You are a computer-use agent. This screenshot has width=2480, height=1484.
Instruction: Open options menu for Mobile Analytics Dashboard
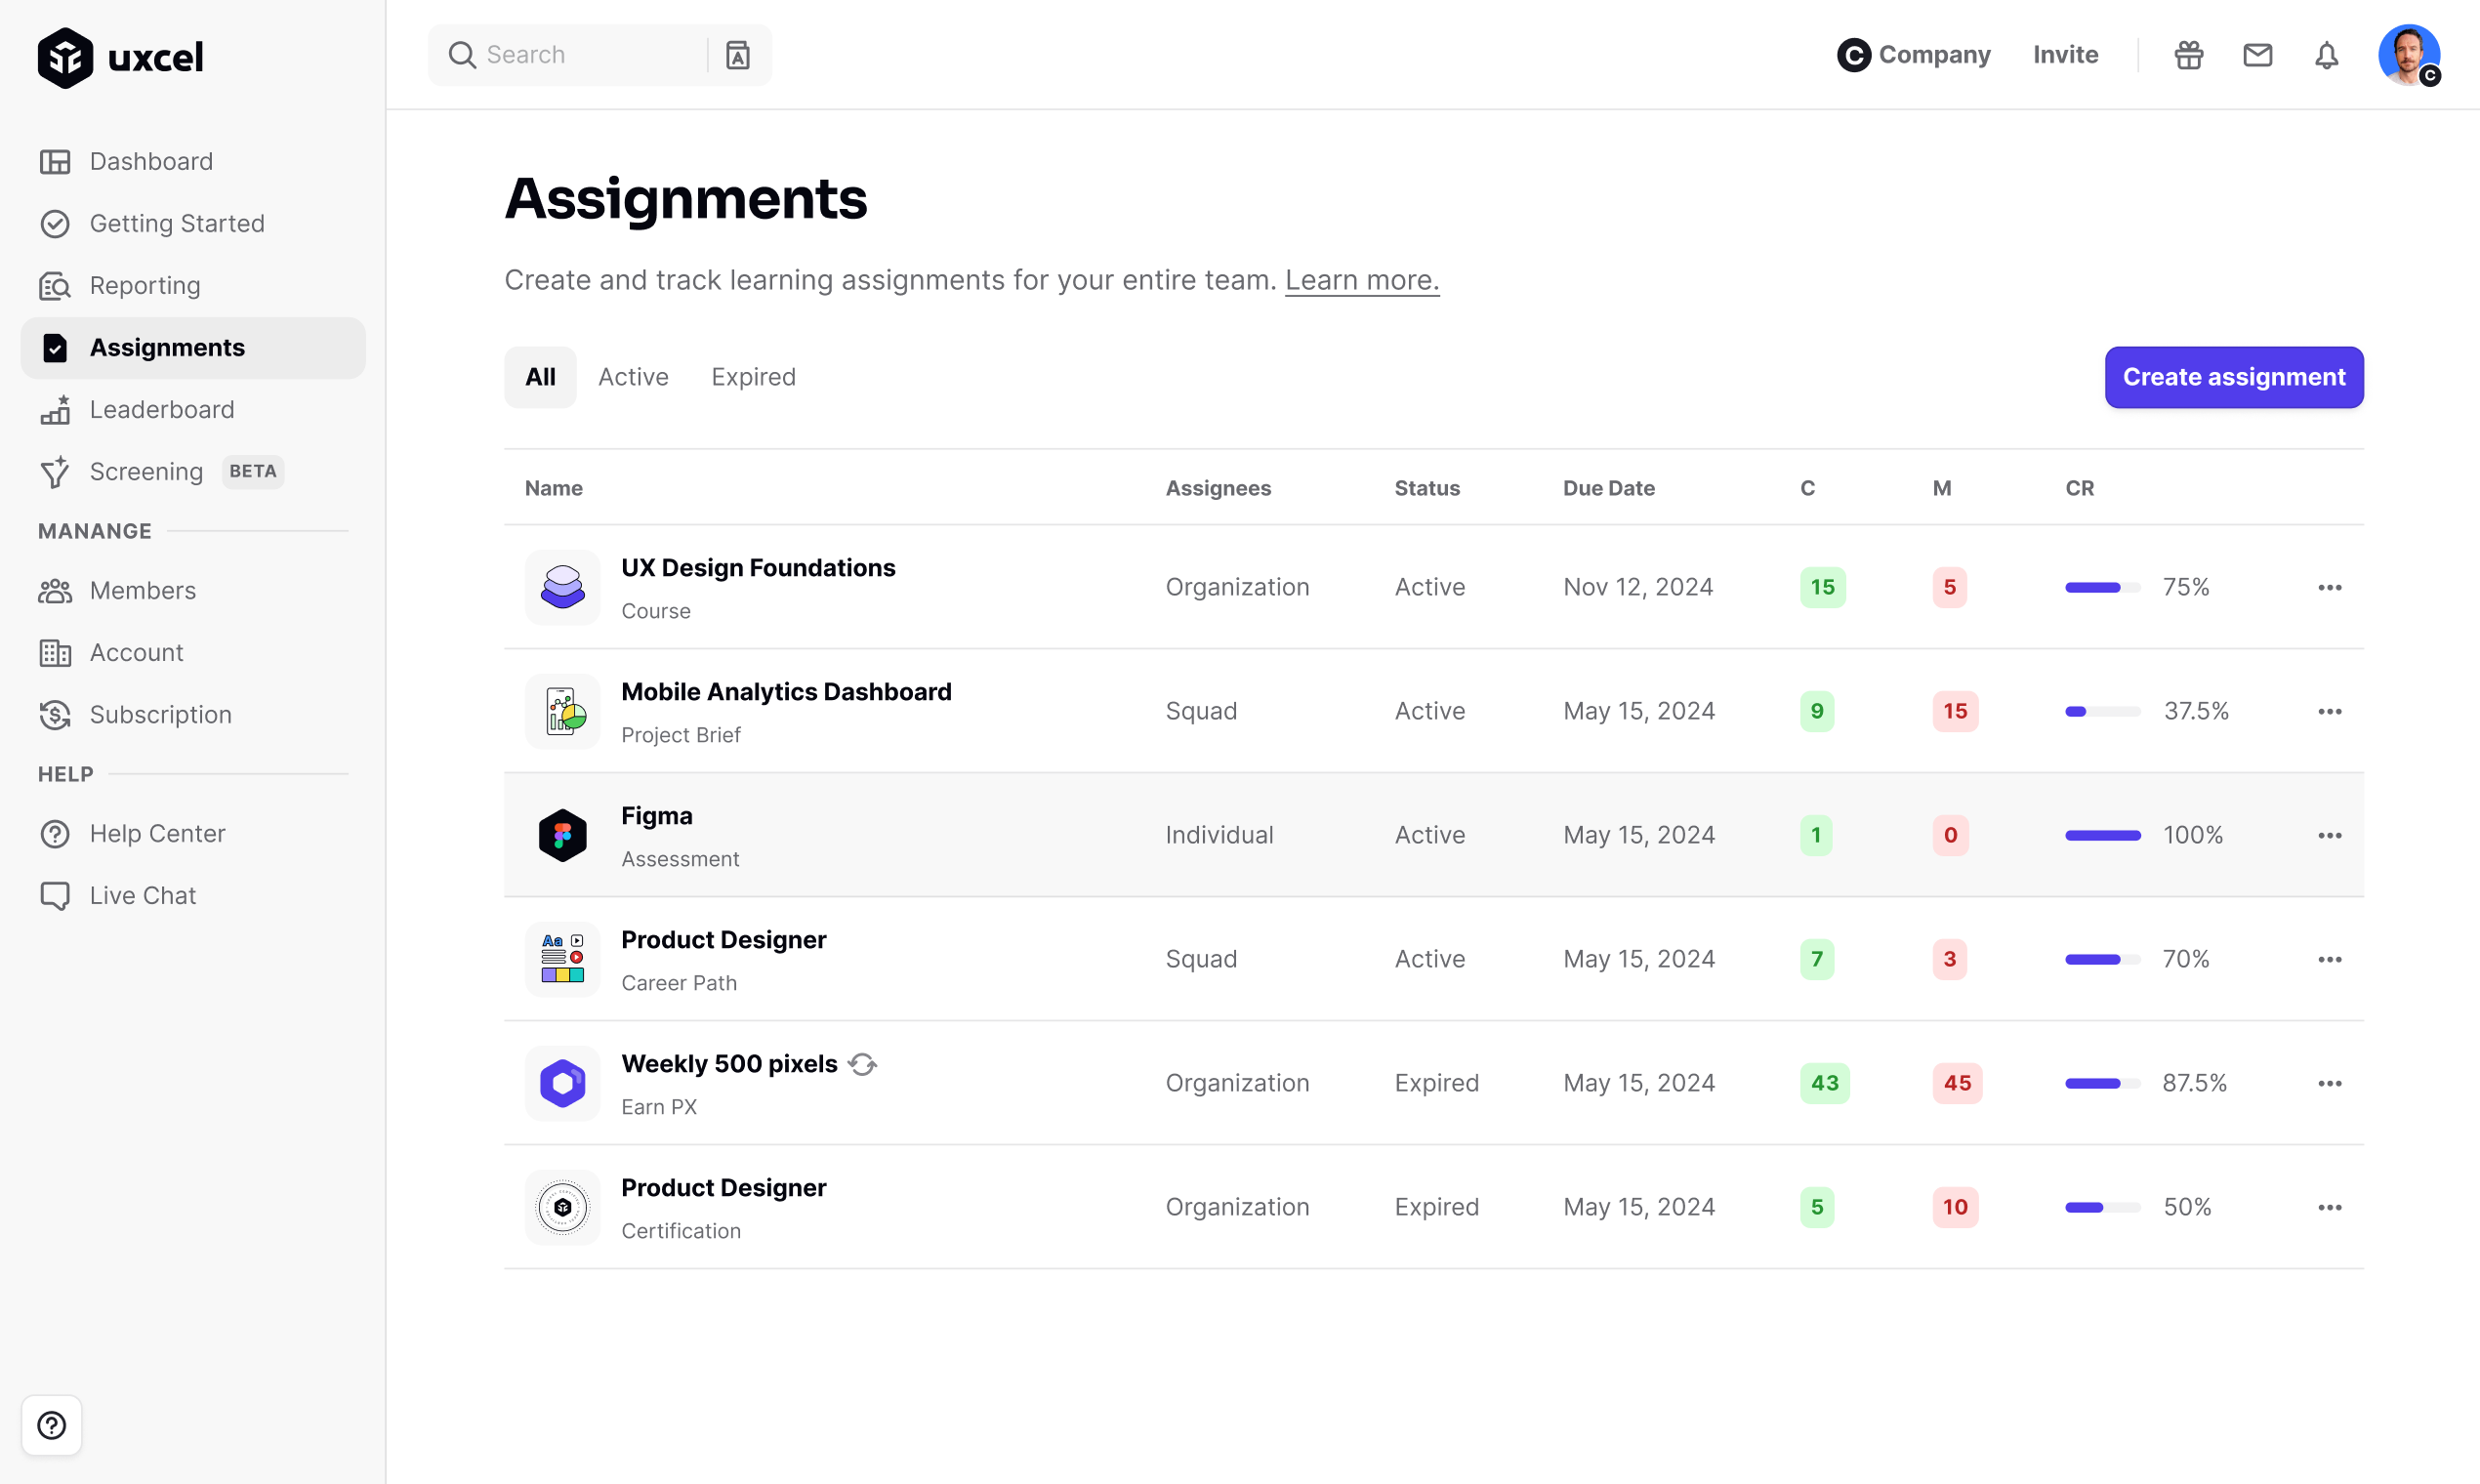[2329, 711]
